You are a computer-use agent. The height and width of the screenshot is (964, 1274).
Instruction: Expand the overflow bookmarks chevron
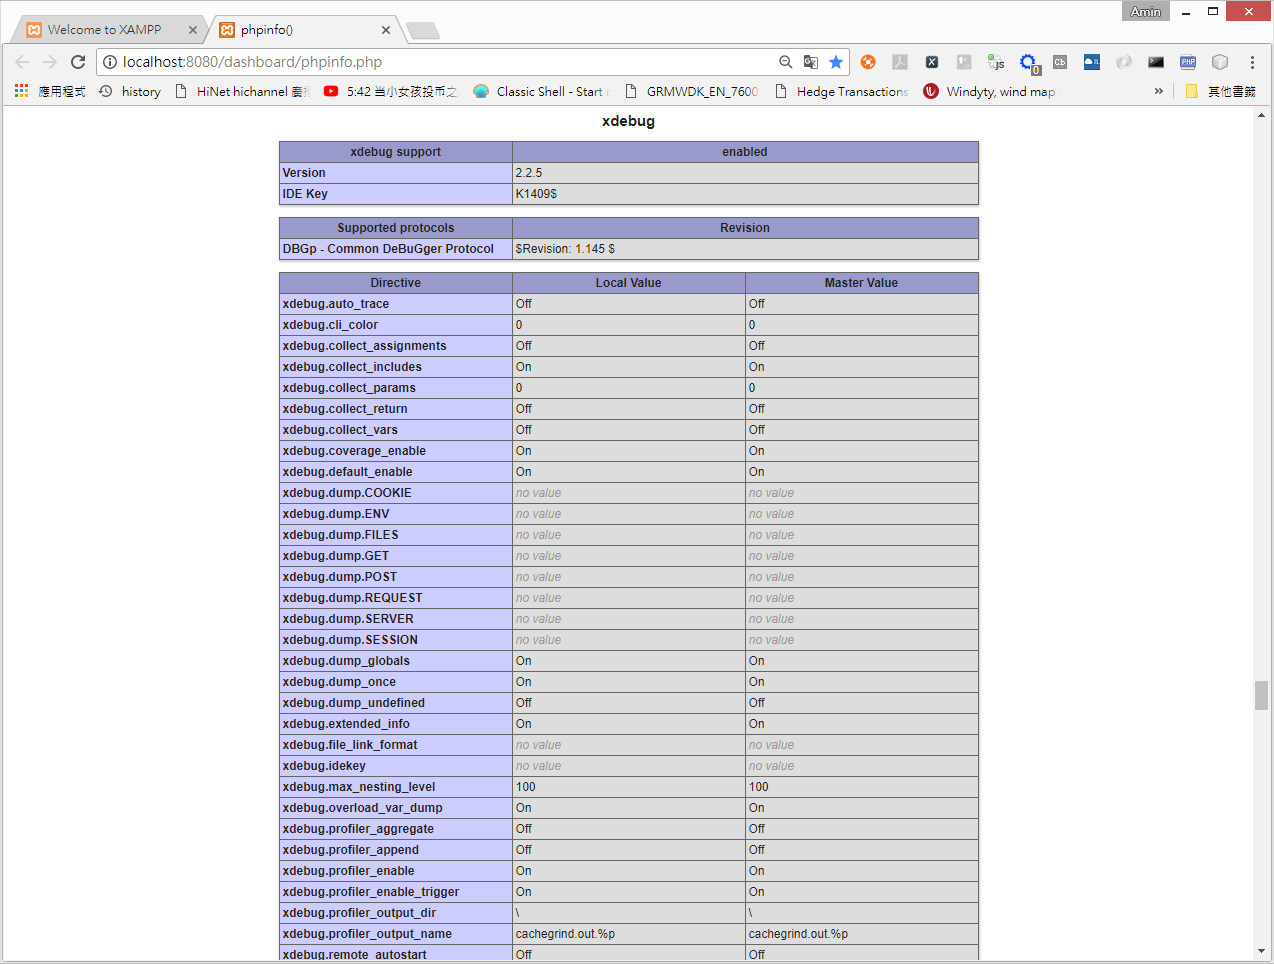point(1158,91)
